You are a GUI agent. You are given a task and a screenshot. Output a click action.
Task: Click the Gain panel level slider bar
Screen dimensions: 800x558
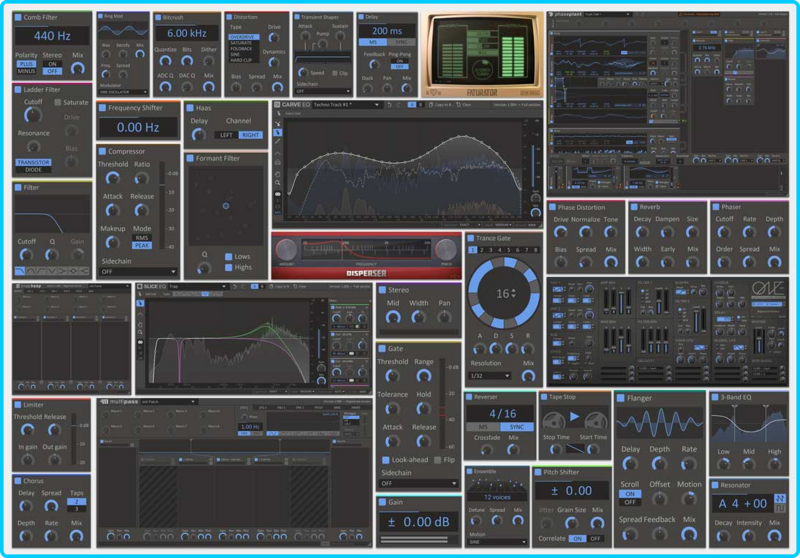click(x=418, y=539)
